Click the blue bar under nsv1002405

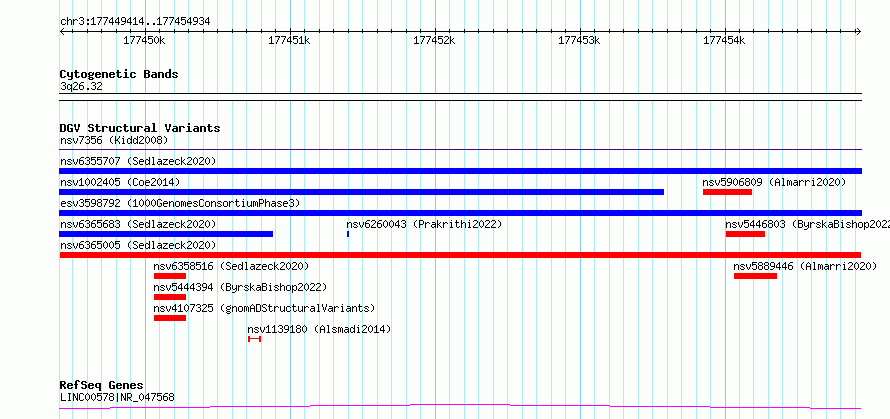pyautogui.click(x=362, y=192)
